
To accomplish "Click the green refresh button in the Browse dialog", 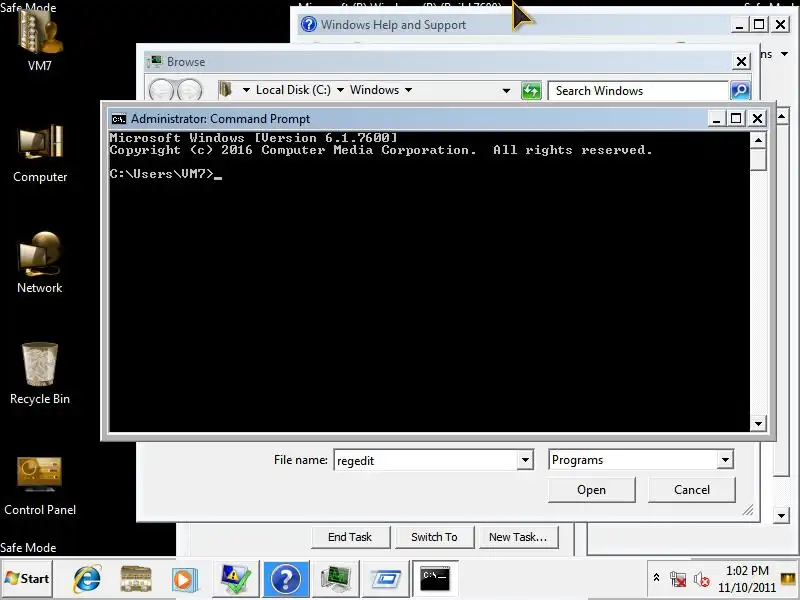I will (531, 91).
